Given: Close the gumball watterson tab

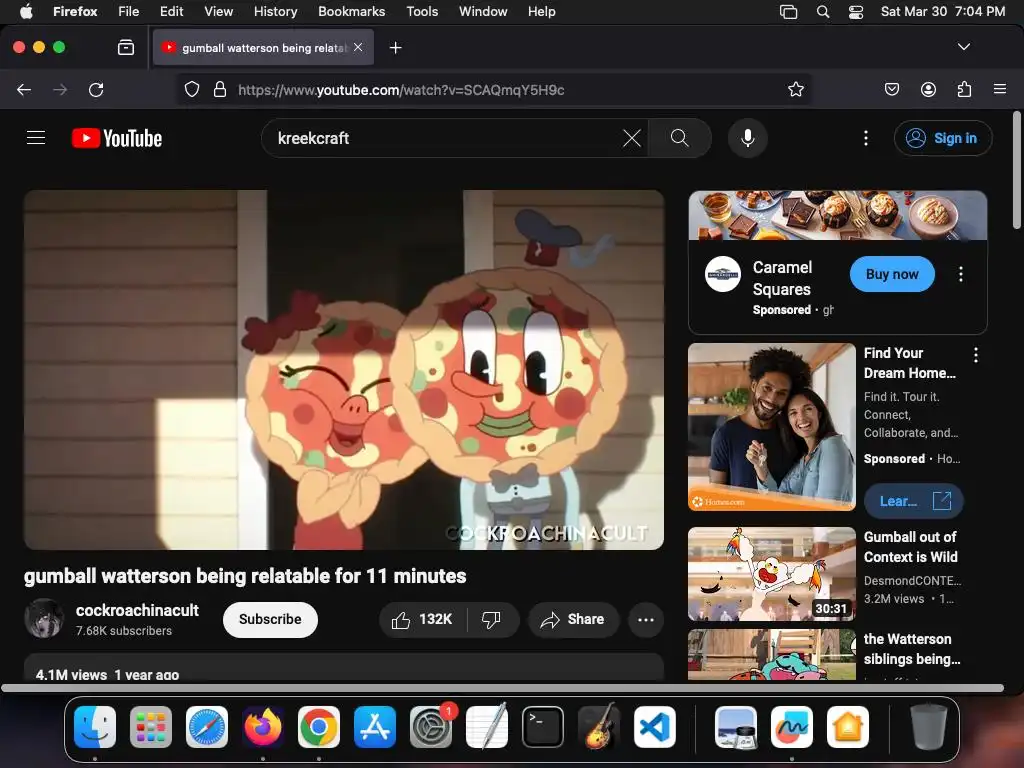Looking at the screenshot, I should (358, 47).
